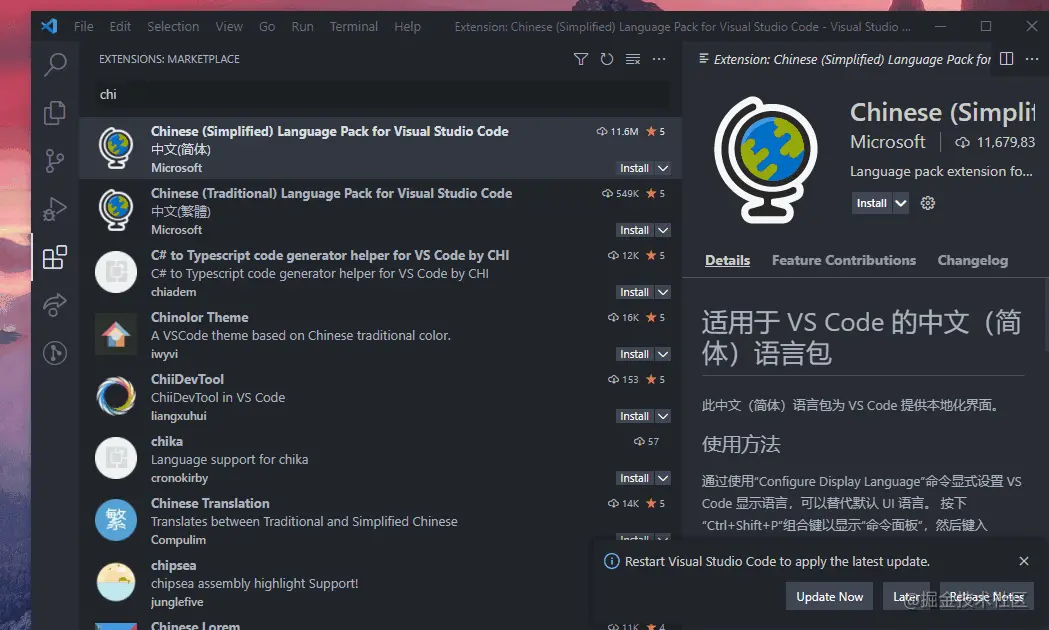The width and height of the screenshot is (1049, 630).
Task: Open editor more actions ellipsis
Action: [1032, 59]
